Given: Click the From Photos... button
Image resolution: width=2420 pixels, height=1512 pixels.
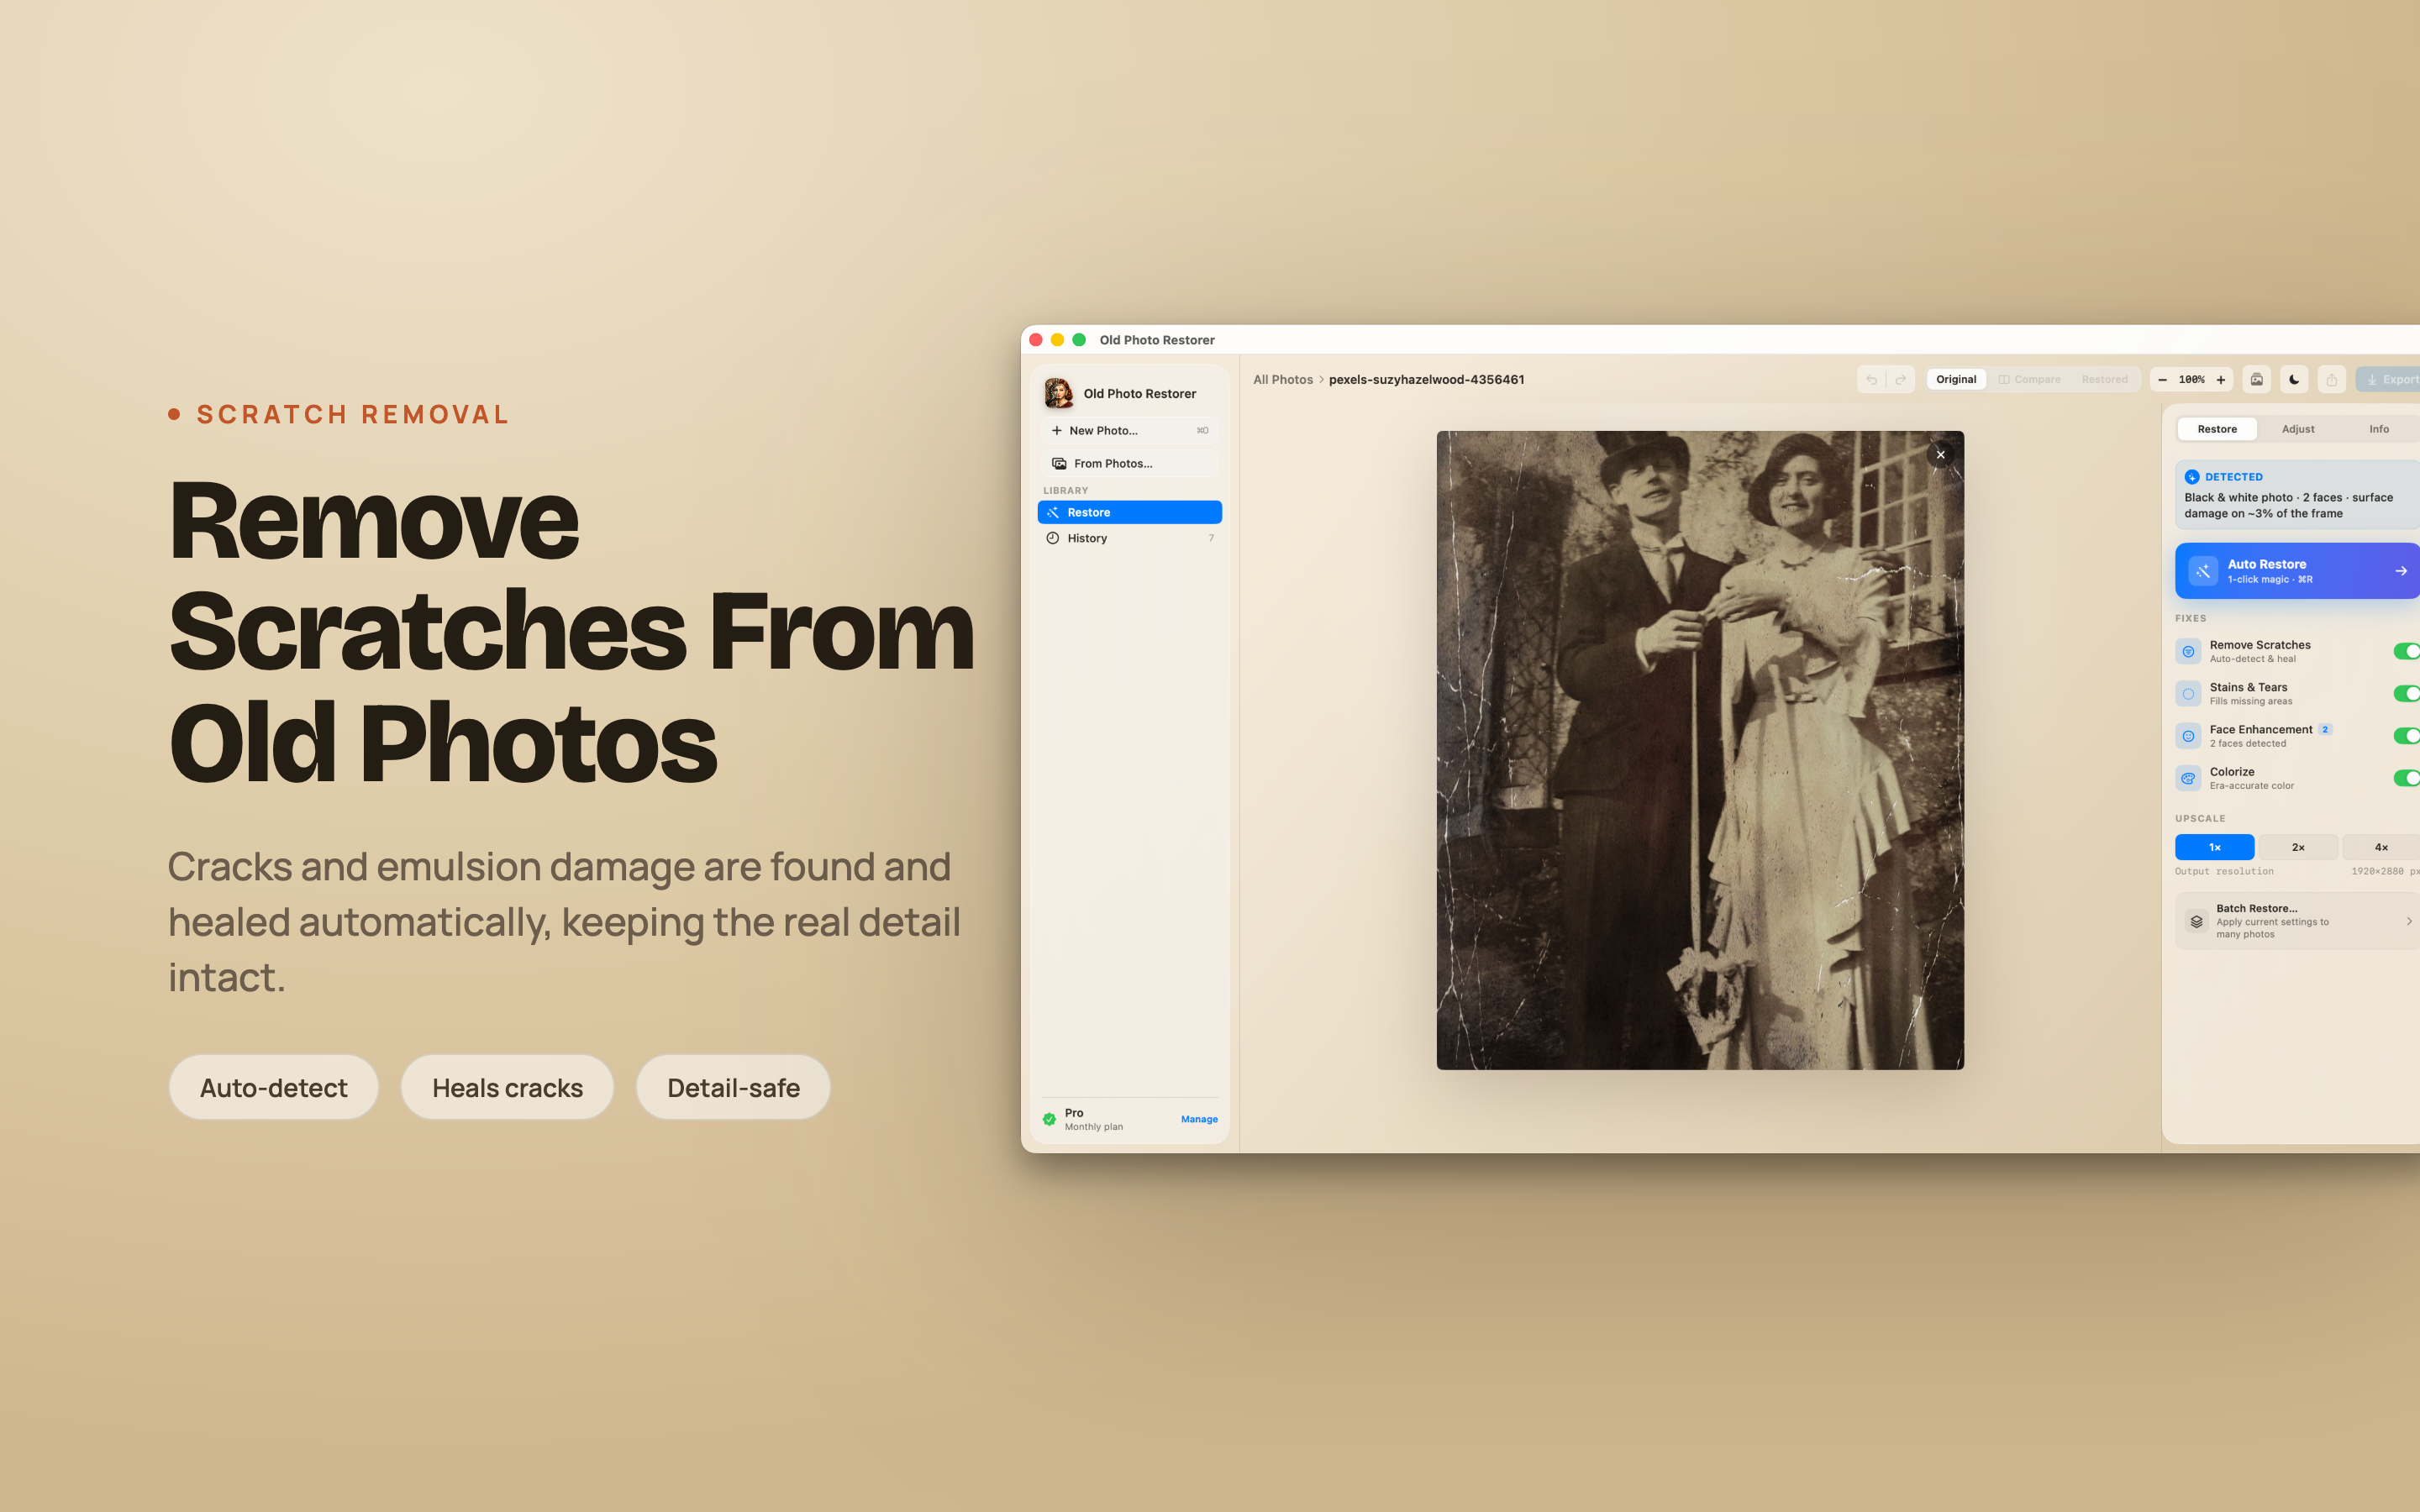Looking at the screenshot, I should [1130, 464].
